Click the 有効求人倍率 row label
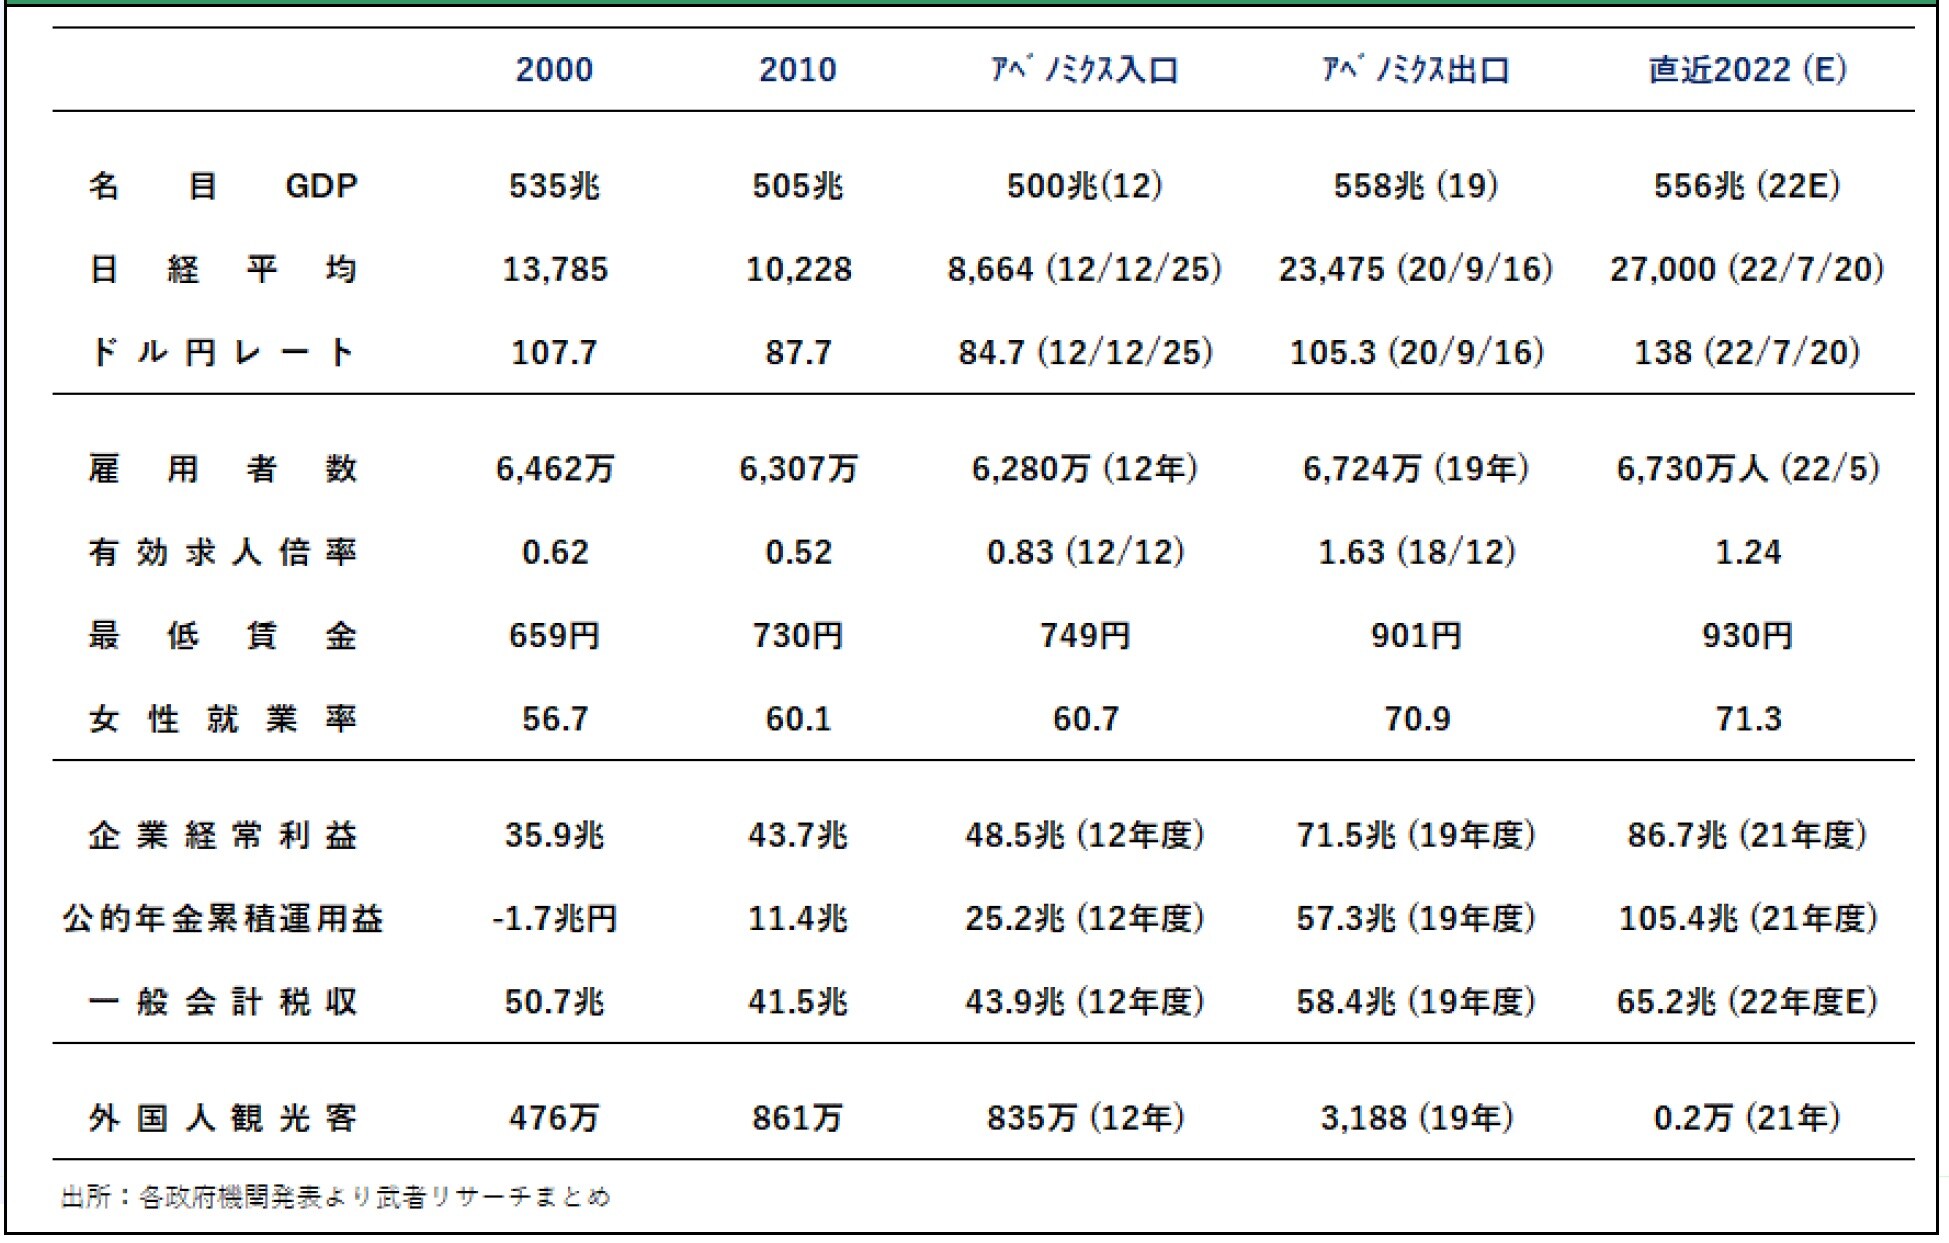The height and width of the screenshot is (1243, 1949). (222, 552)
